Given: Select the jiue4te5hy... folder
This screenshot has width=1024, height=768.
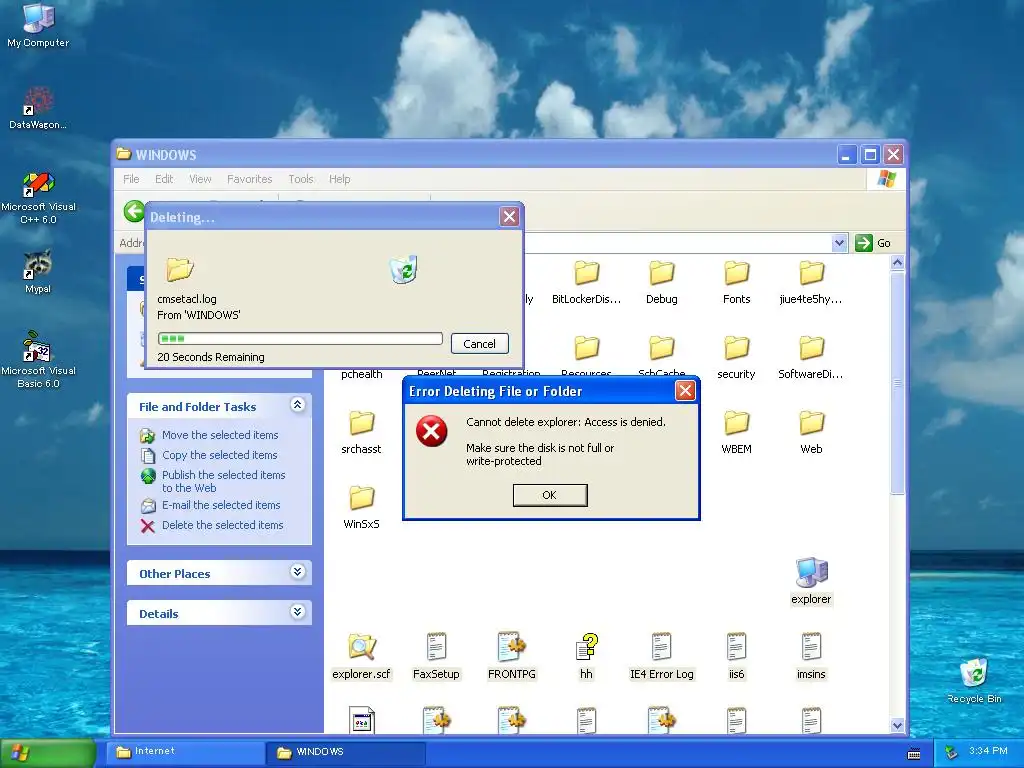Looking at the screenshot, I should (x=811, y=283).
